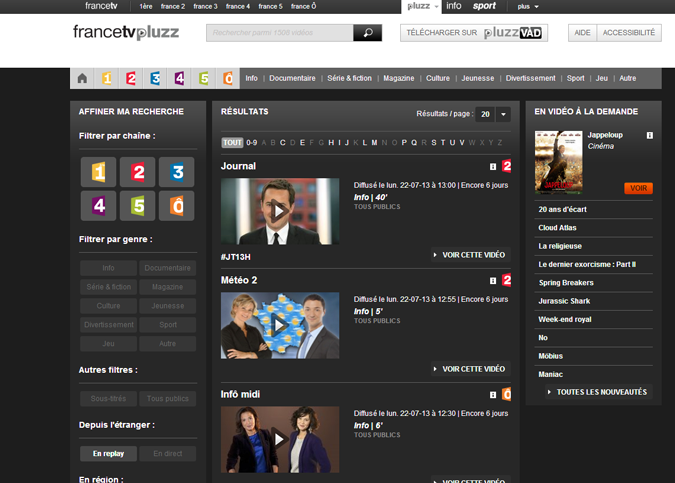Viewport: 675px width, 483px height.
Task: Toggle the Tous publics filter
Action: 167,399
